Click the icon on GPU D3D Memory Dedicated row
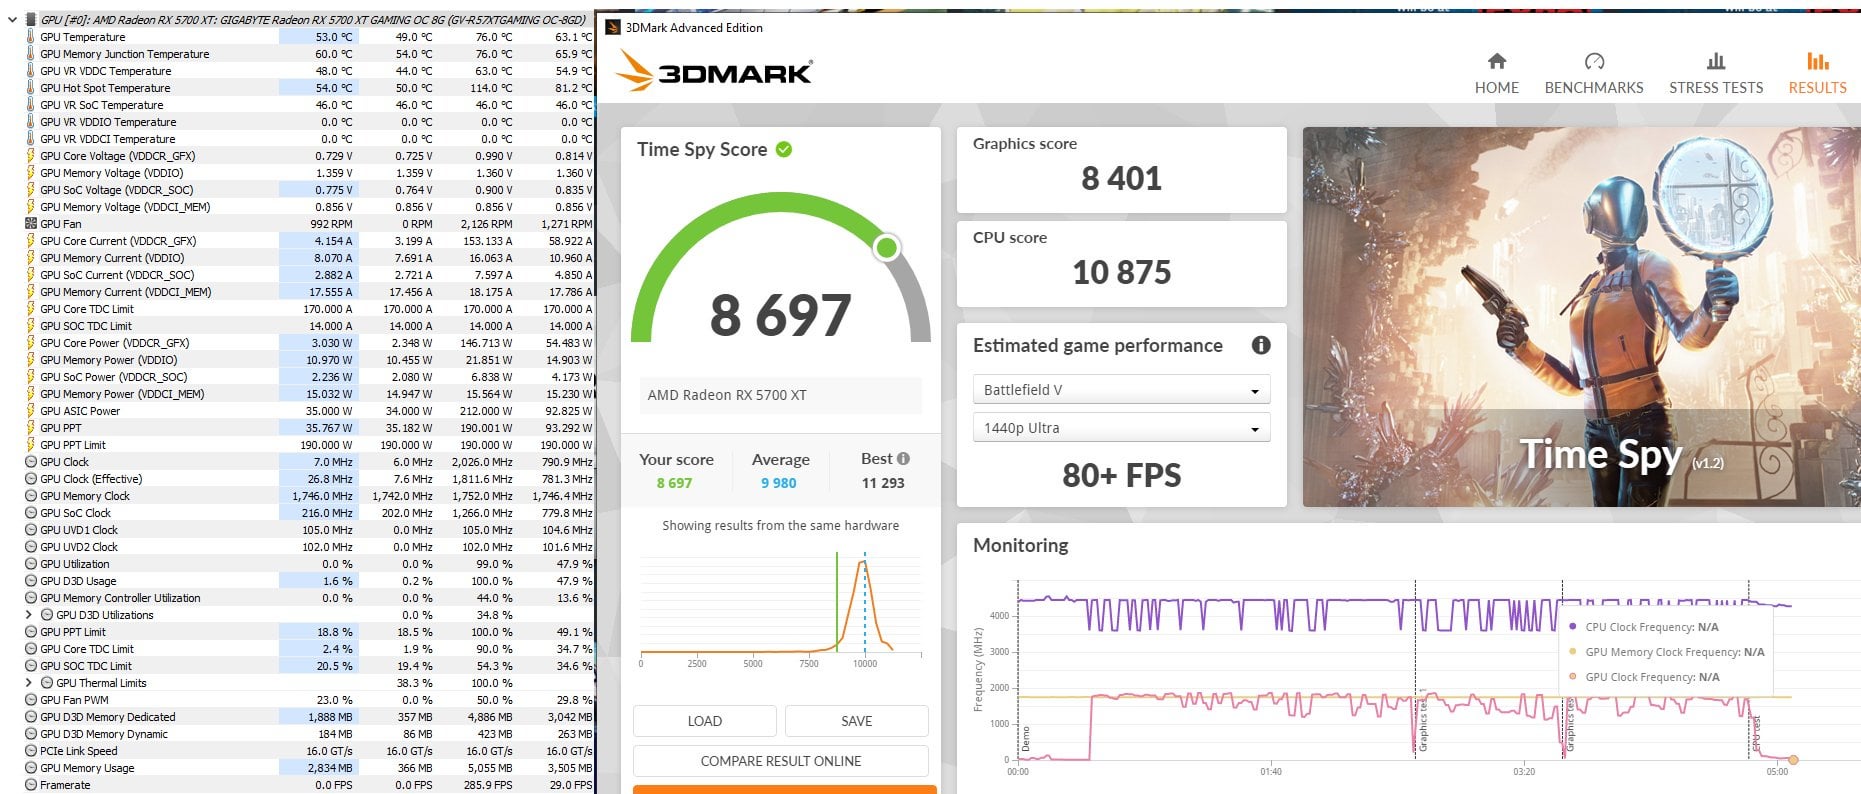 [30, 717]
